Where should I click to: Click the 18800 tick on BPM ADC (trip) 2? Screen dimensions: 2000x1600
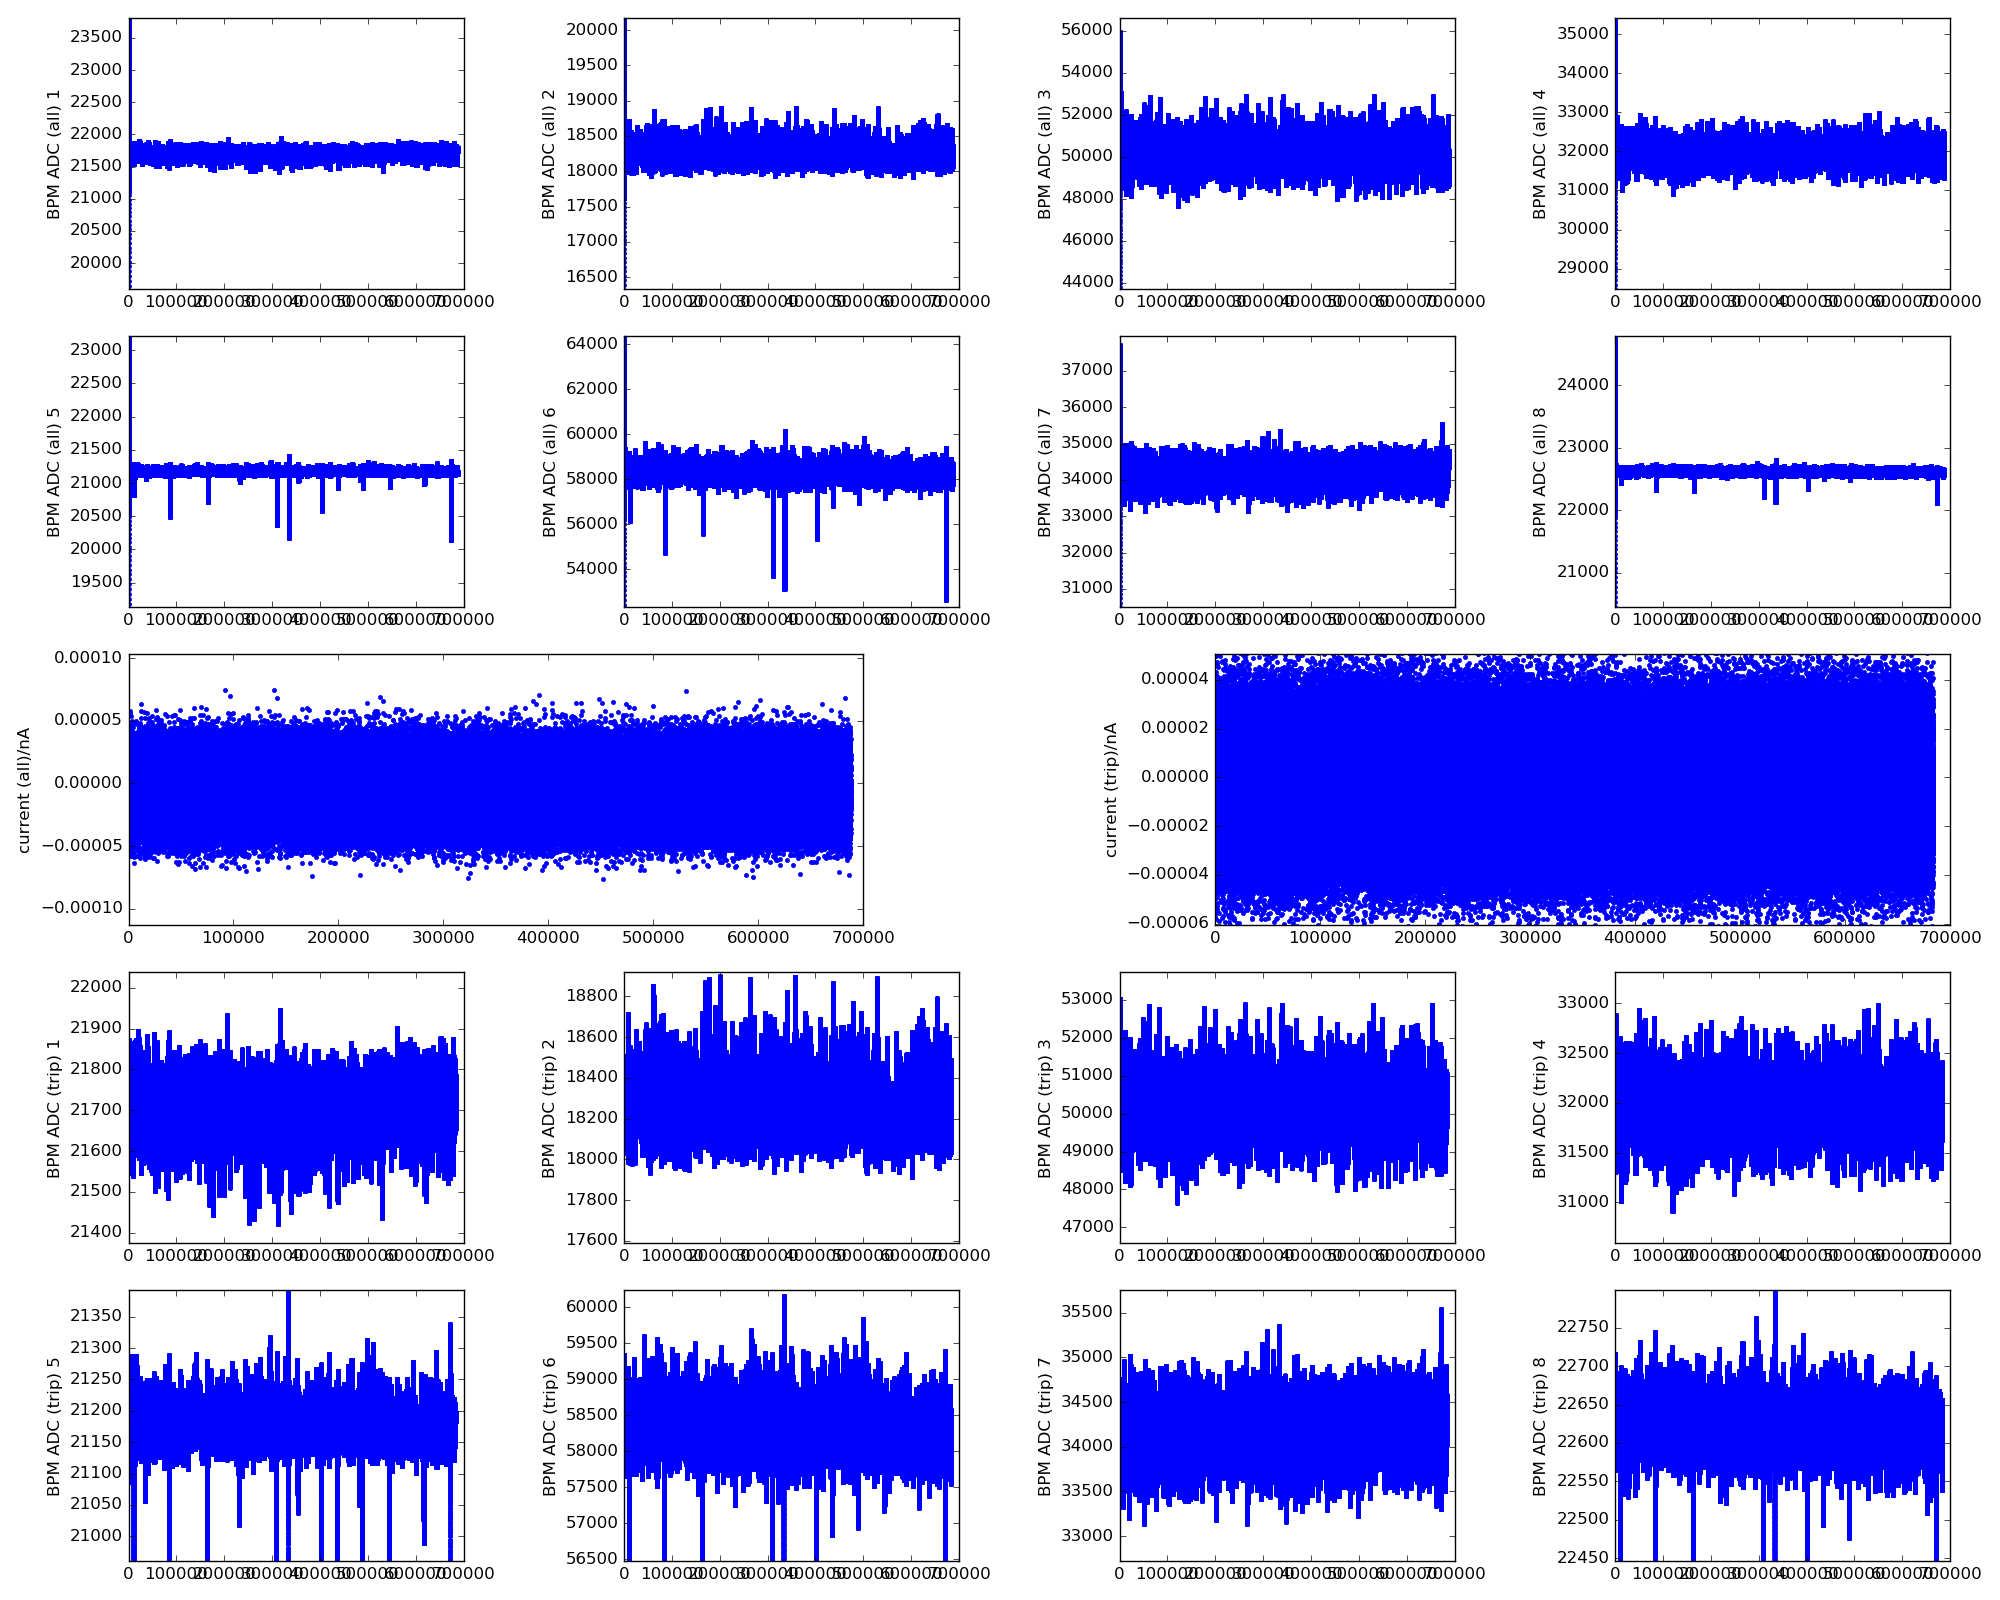592,995
